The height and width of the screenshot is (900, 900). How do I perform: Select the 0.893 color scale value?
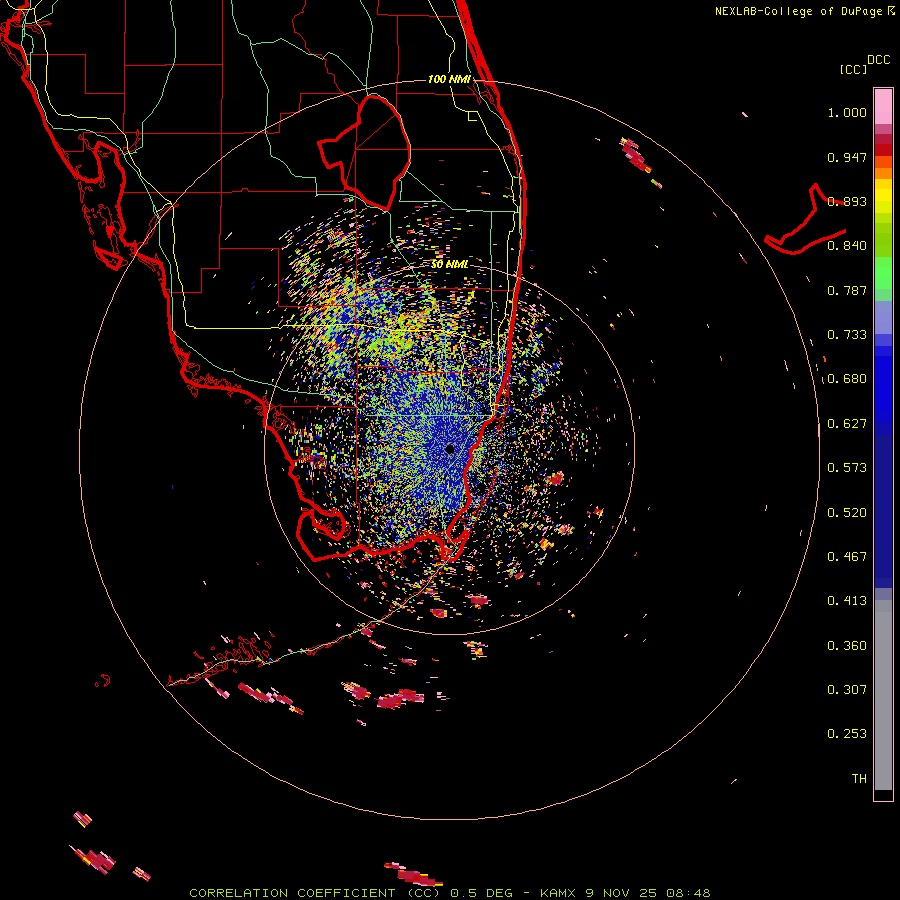(847, 201)
